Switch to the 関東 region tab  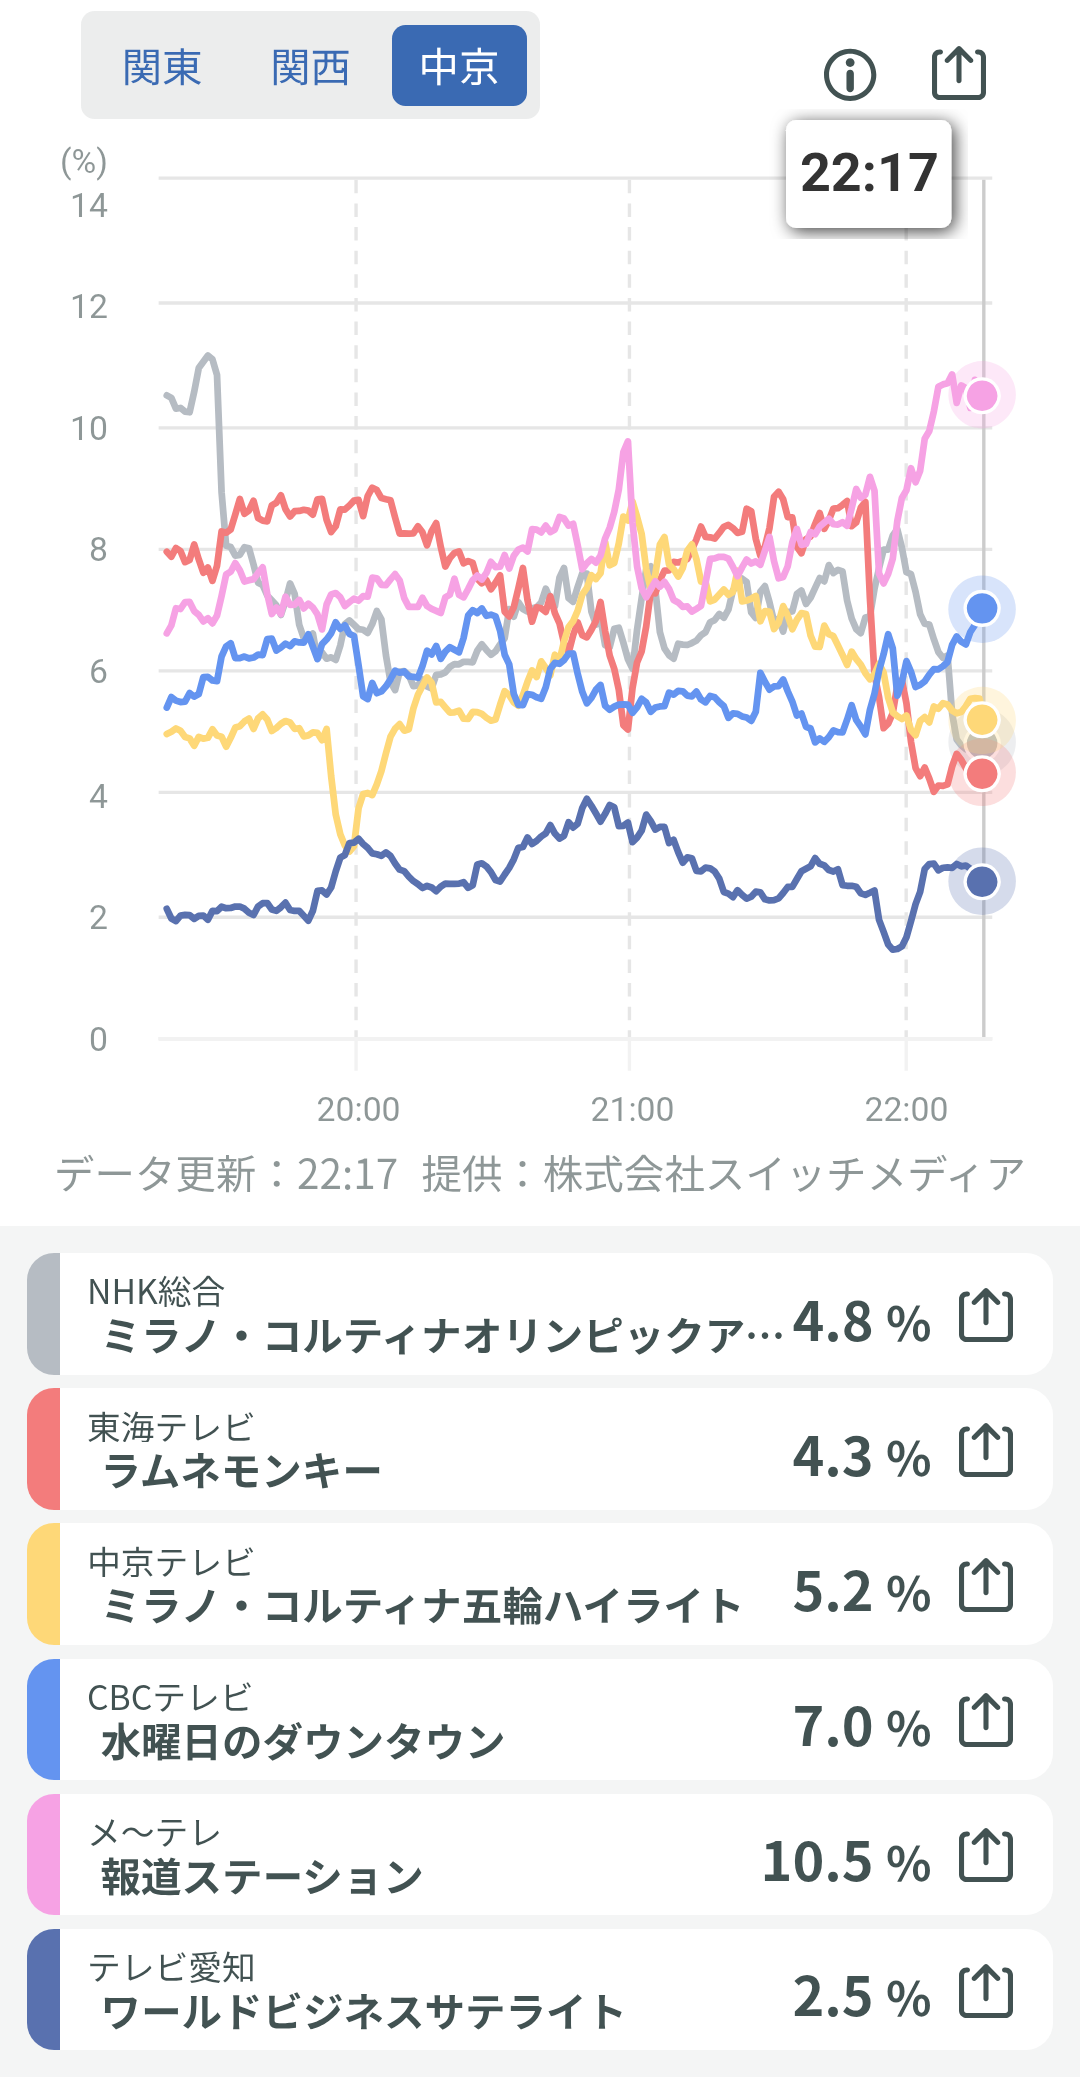162,67
